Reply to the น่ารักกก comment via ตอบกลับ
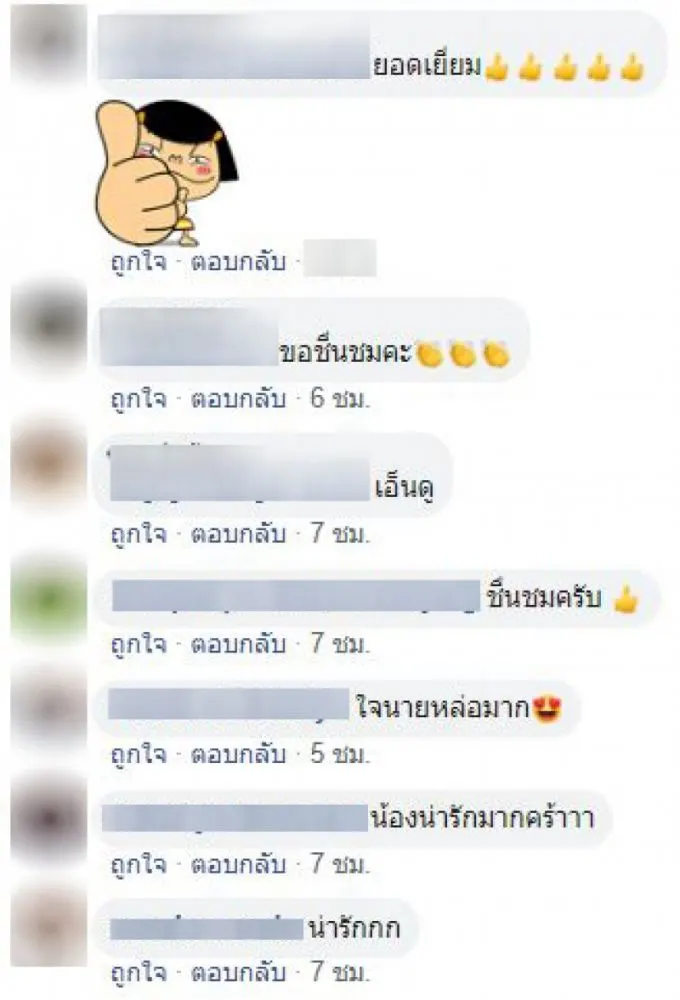This screenshot has width=680, height=1000. [x=239, y=973]
